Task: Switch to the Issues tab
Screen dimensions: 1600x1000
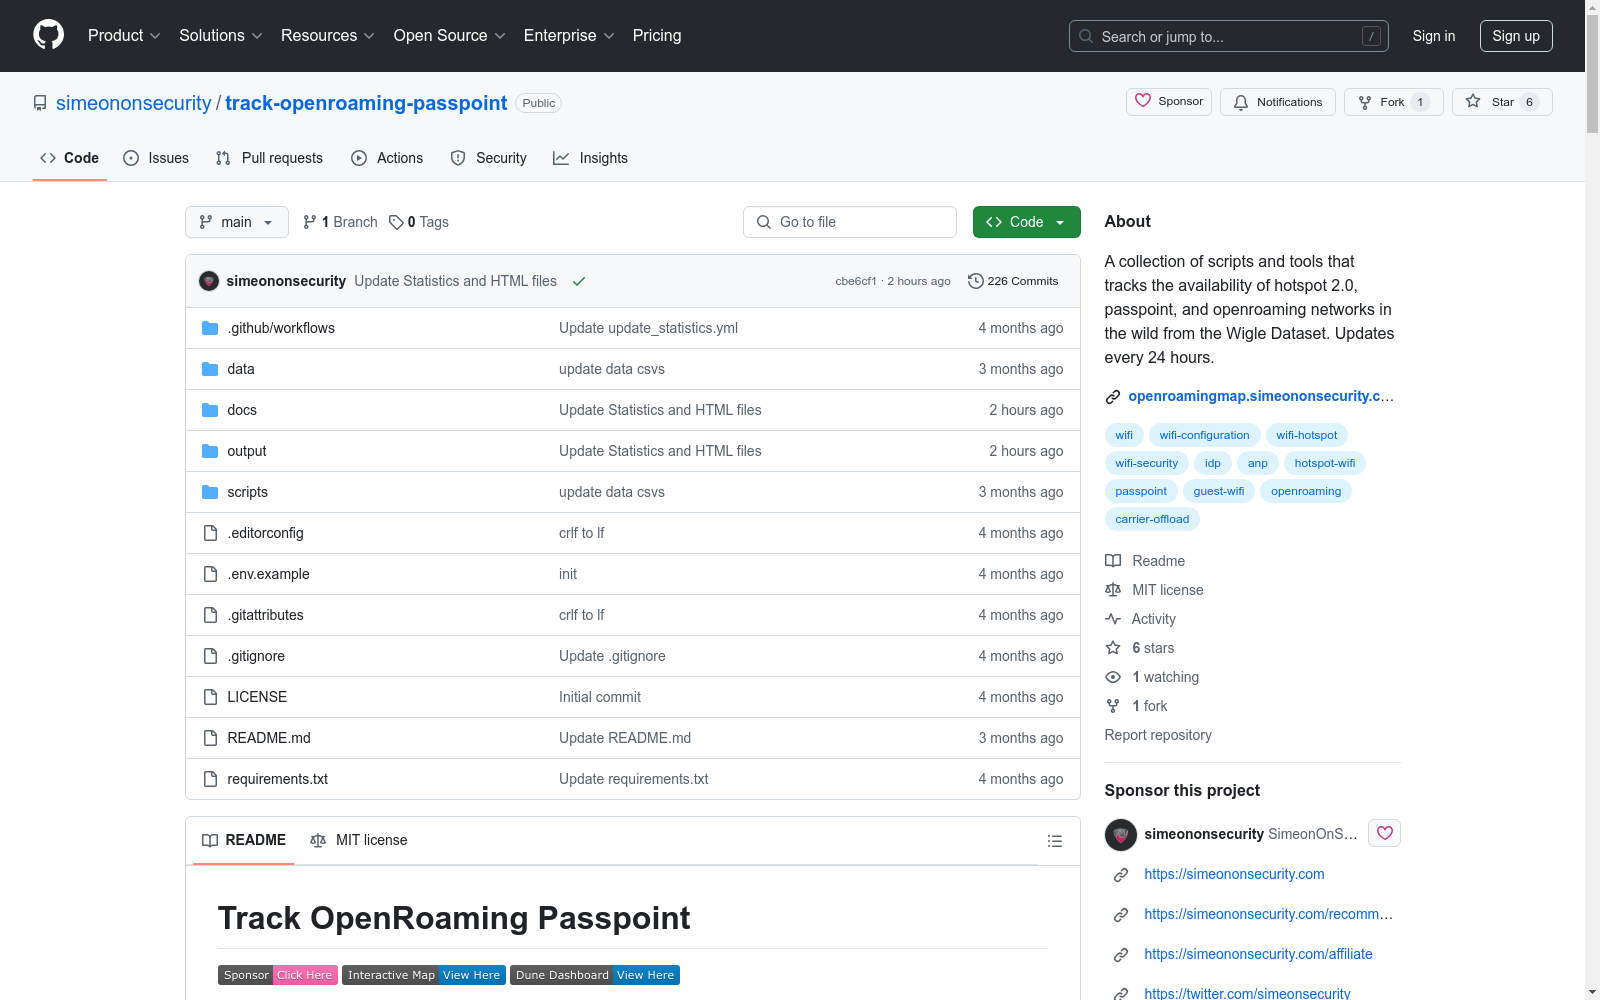Action: pos(156,158)
